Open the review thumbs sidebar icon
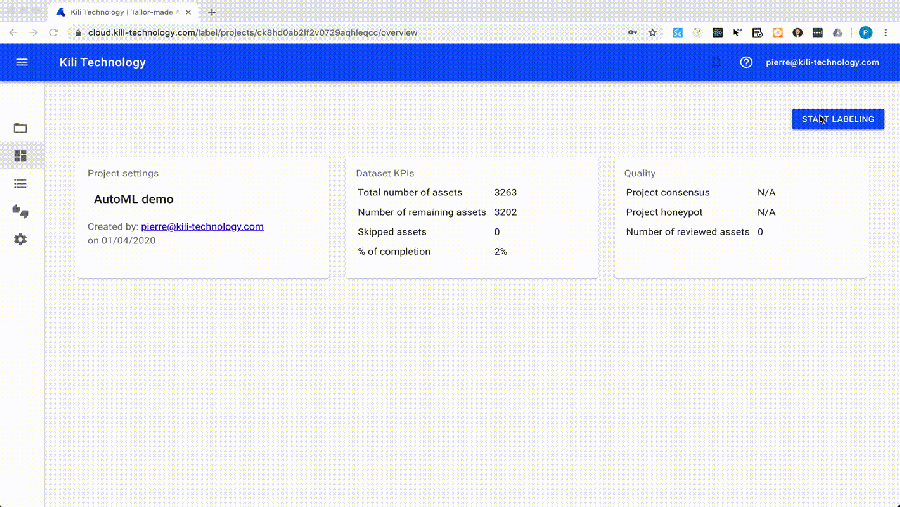This screenshot has width=900, height=507. click(x=20, y=211)
